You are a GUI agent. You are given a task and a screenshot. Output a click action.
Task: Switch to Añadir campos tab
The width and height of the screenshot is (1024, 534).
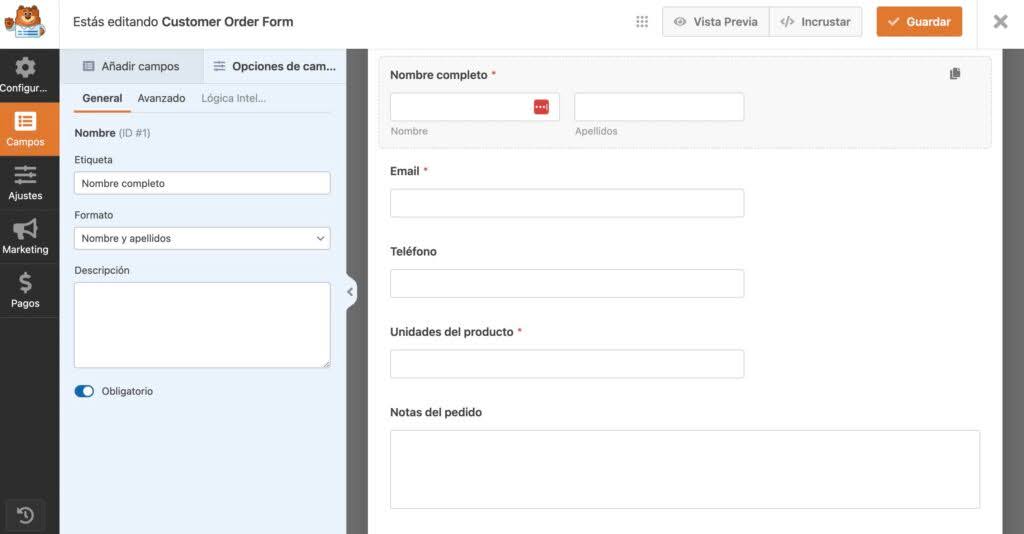pyautogui.click(x=131, y=66)
